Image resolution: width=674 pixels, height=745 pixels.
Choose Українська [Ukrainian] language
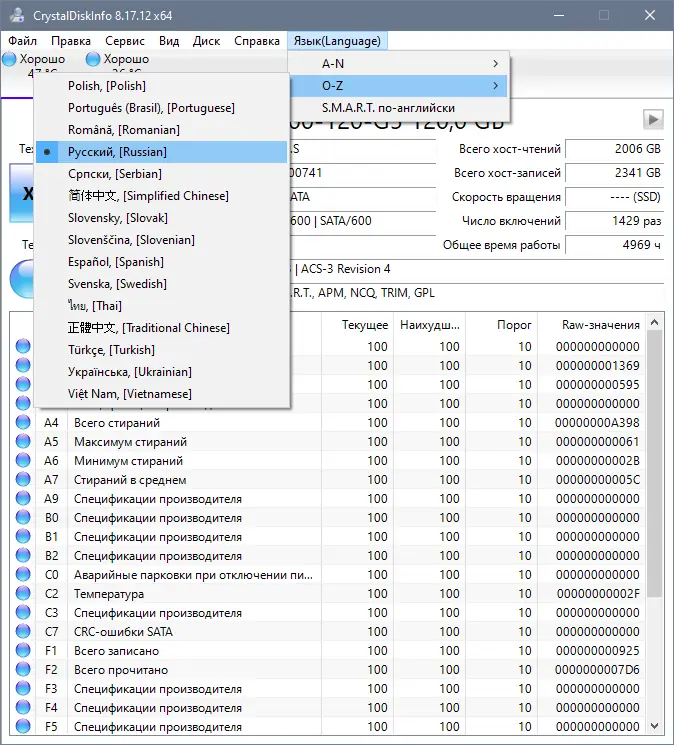161,372
